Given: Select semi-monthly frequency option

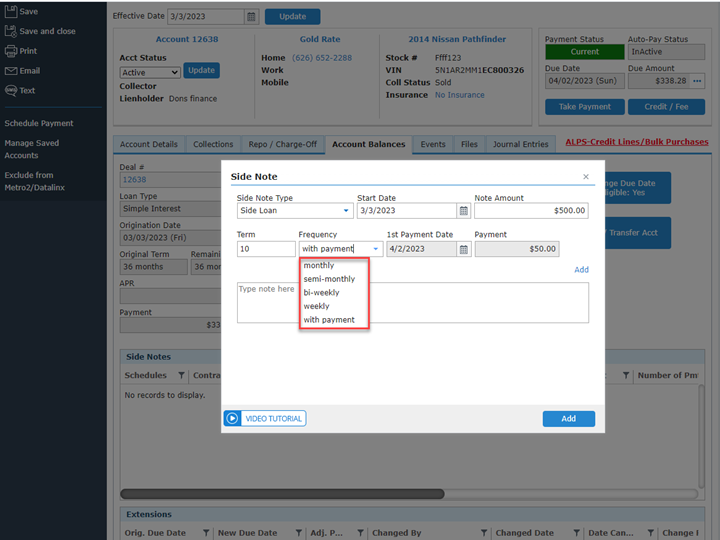Looking at the screenshot, I should coord(329,279).
